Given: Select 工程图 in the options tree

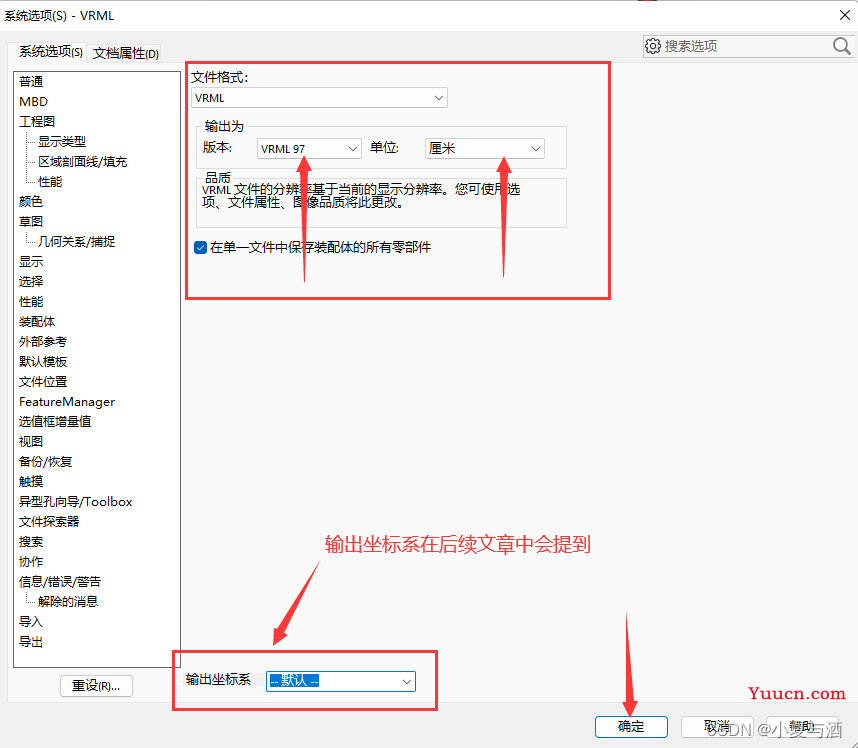Looking at the screenshot, I should click(37, 121).
